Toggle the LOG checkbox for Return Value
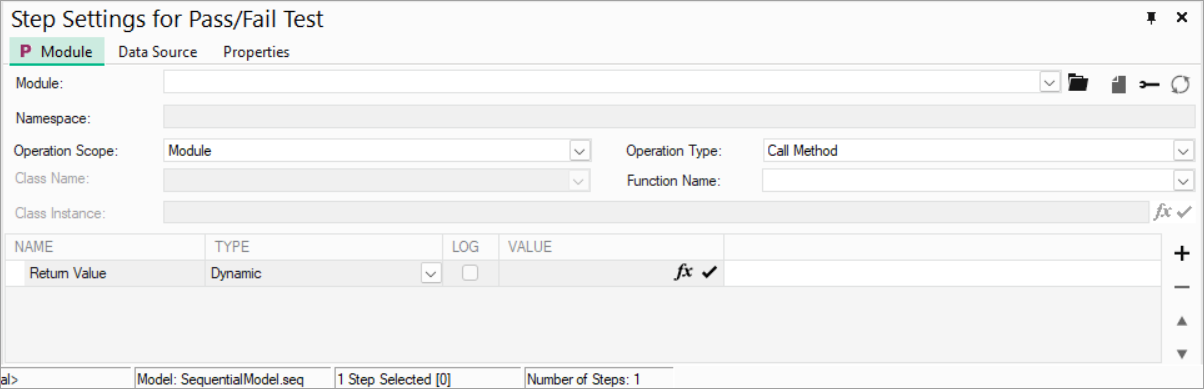 point(469,272)
